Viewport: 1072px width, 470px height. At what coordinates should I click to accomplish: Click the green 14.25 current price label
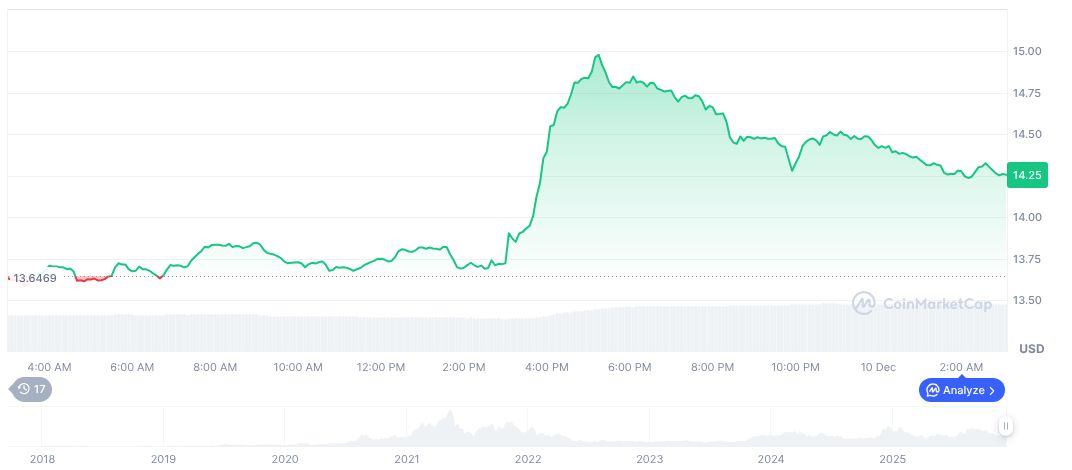click(x=1027, y=176)
